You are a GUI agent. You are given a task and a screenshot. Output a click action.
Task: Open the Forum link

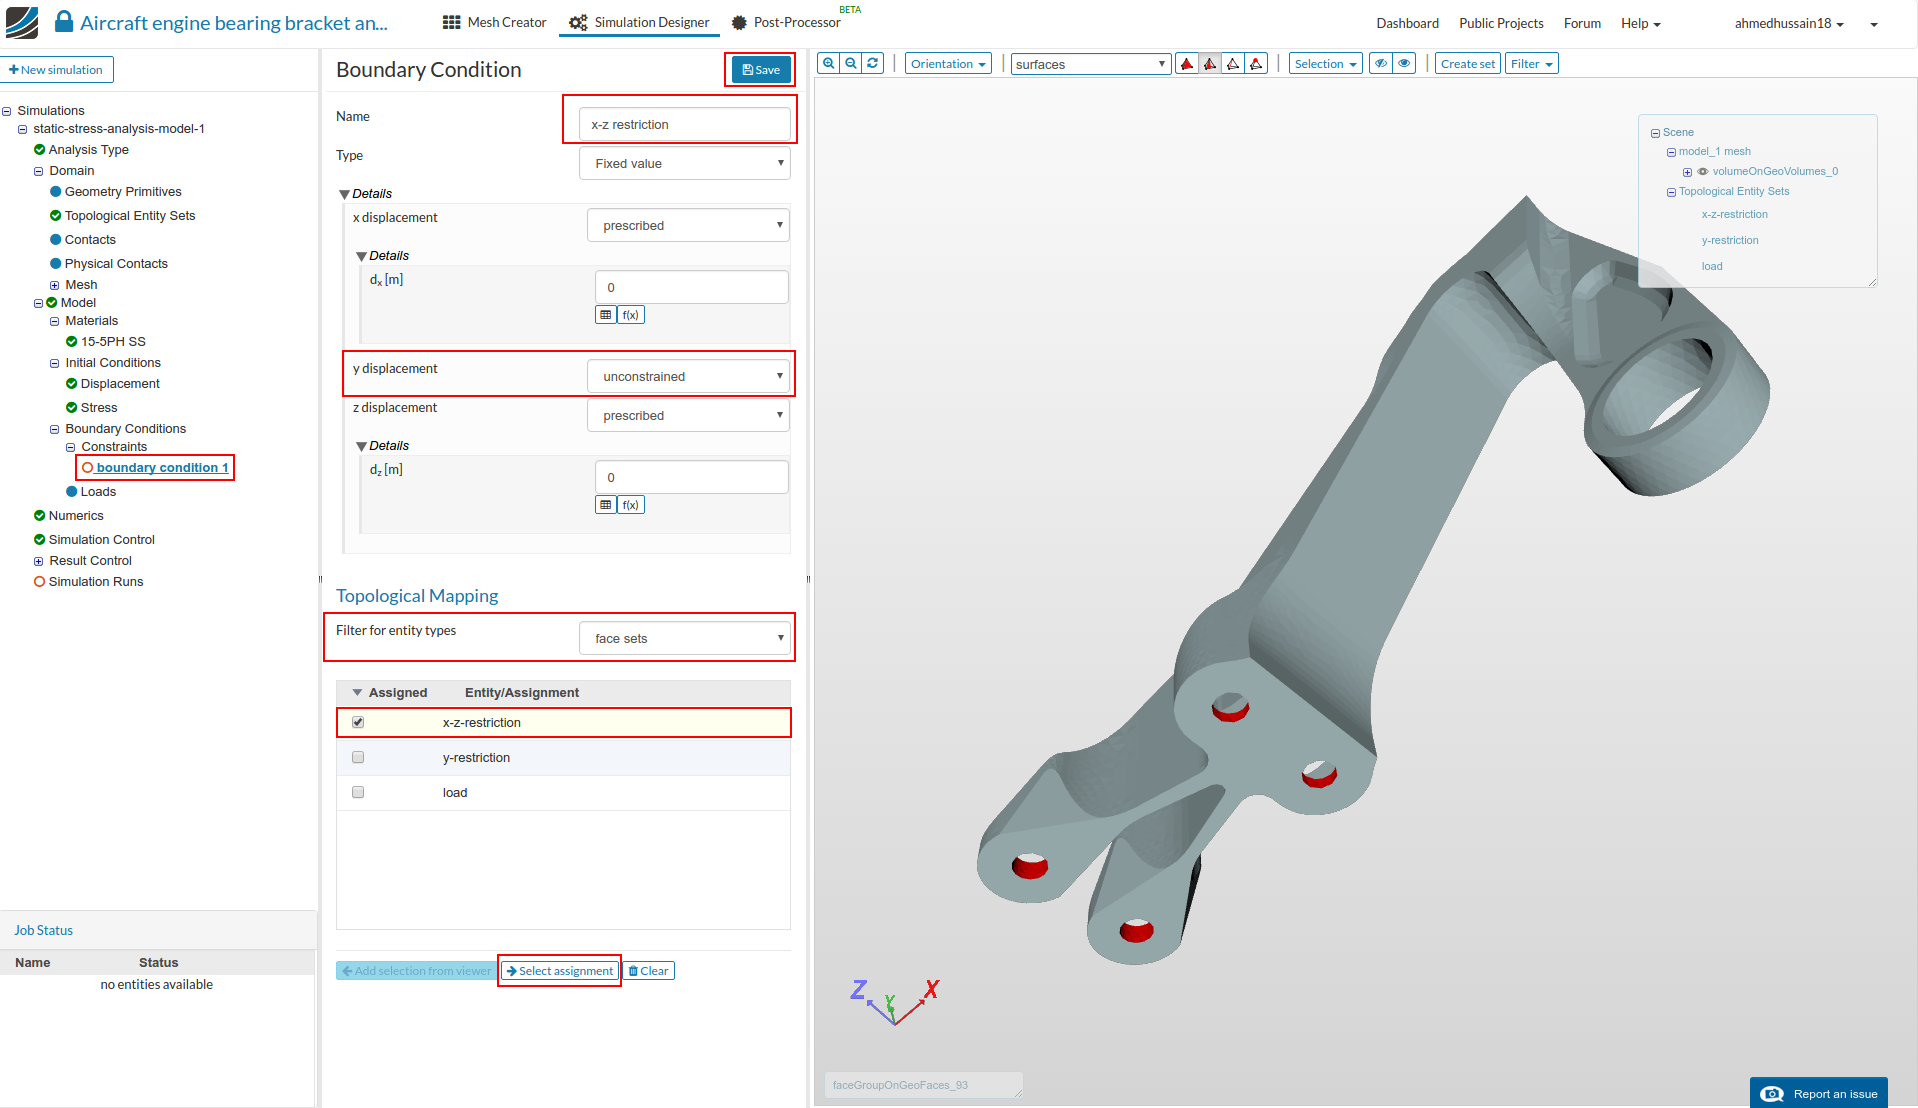(x=1582, y=23)
